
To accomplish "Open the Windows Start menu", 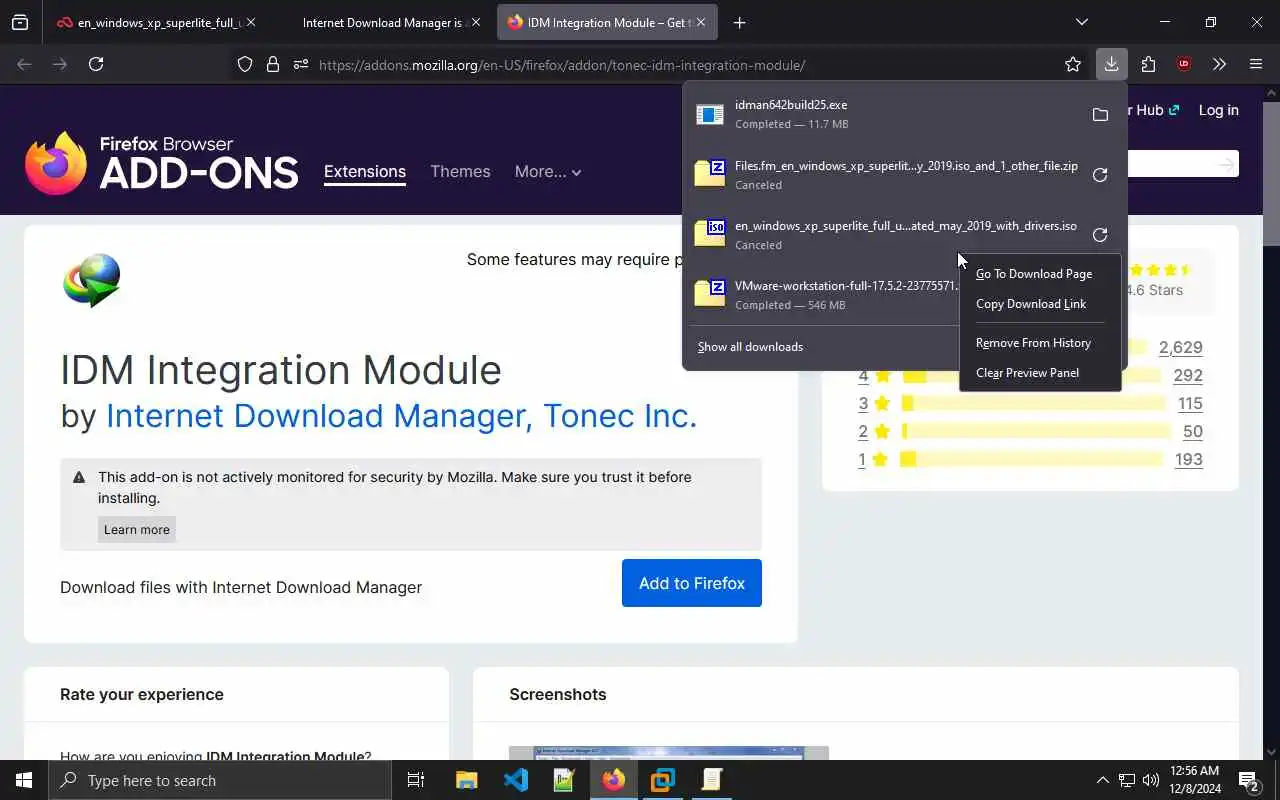I will point(24,780).
